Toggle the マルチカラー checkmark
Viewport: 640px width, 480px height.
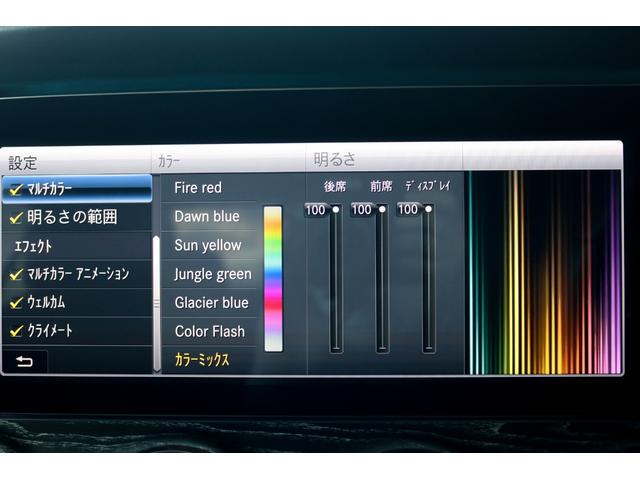pos(15,188)
